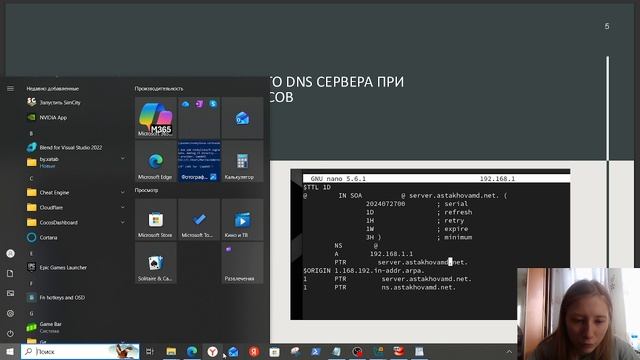Jump to letter C section header
The width and height of the screenshot is (640, 360).
coord(31,178)
